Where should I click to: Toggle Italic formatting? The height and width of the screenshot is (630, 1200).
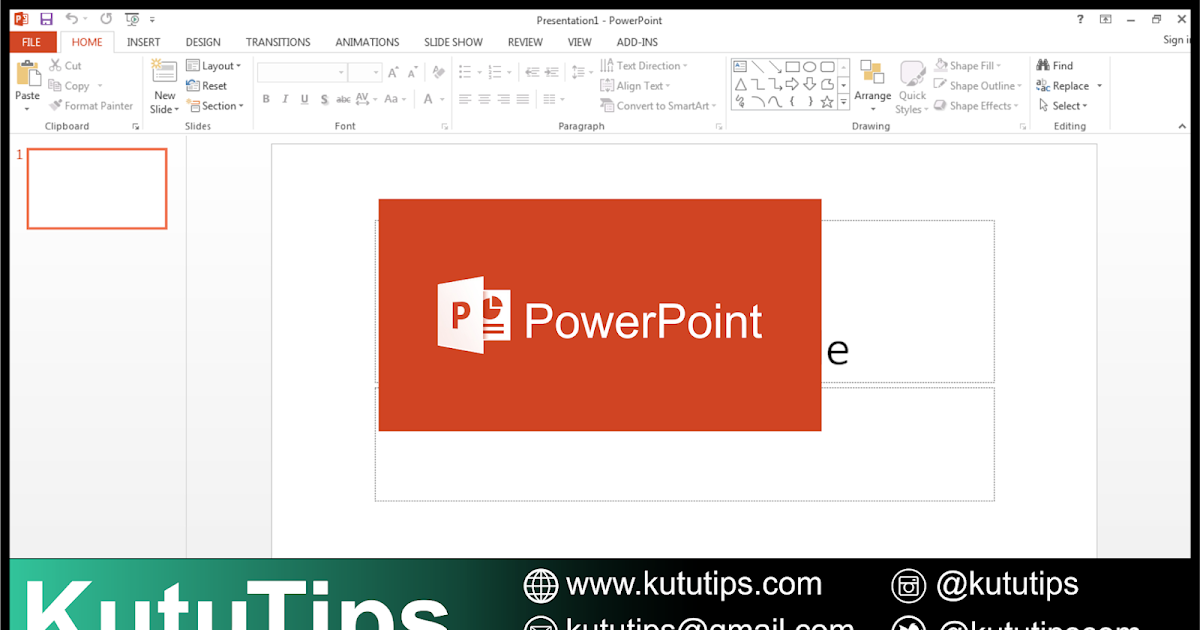tap(285, 99)
